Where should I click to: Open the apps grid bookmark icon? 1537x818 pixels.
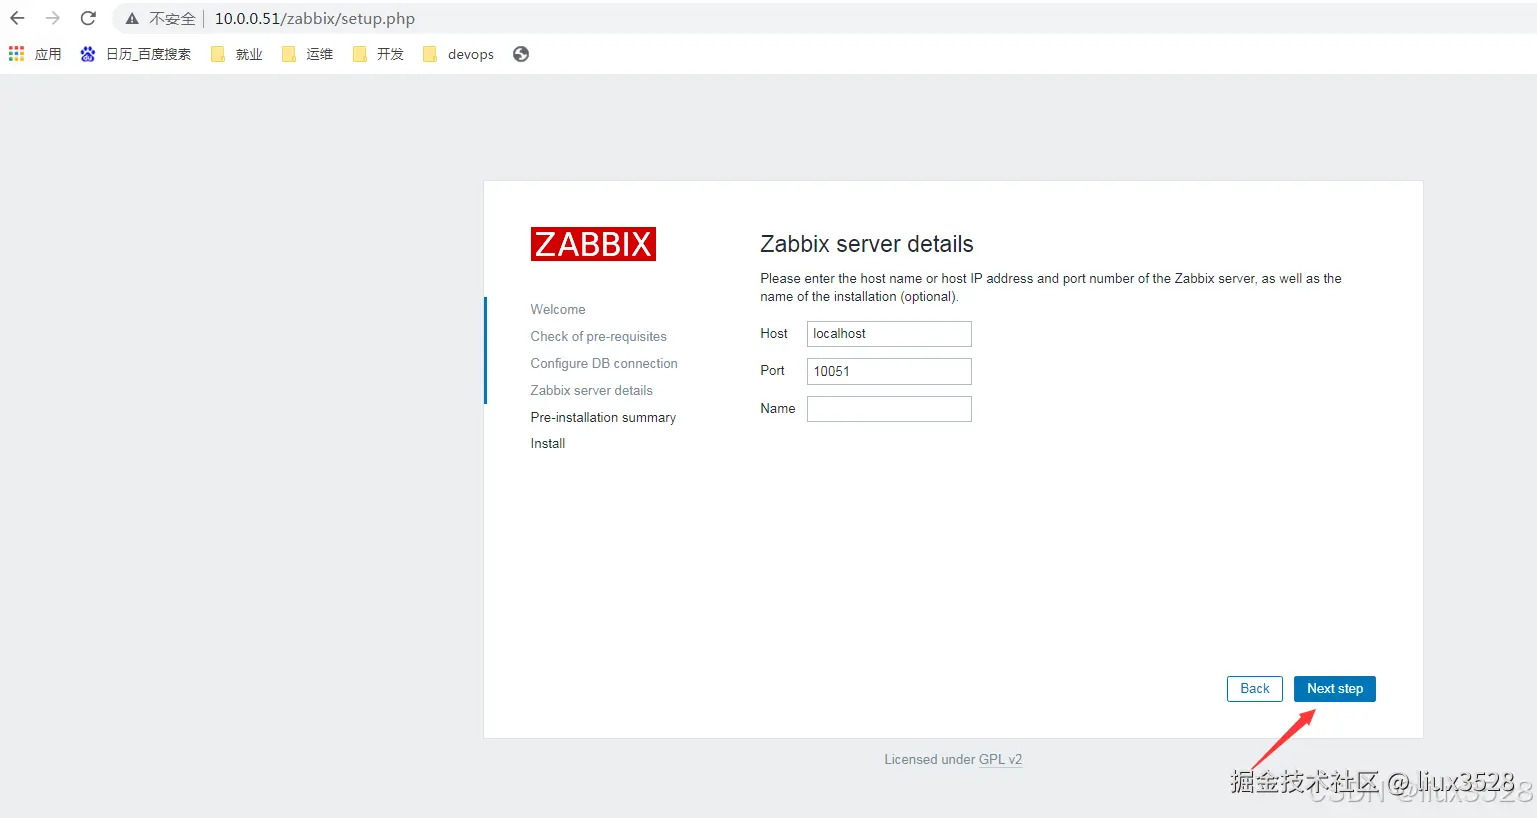16,54
